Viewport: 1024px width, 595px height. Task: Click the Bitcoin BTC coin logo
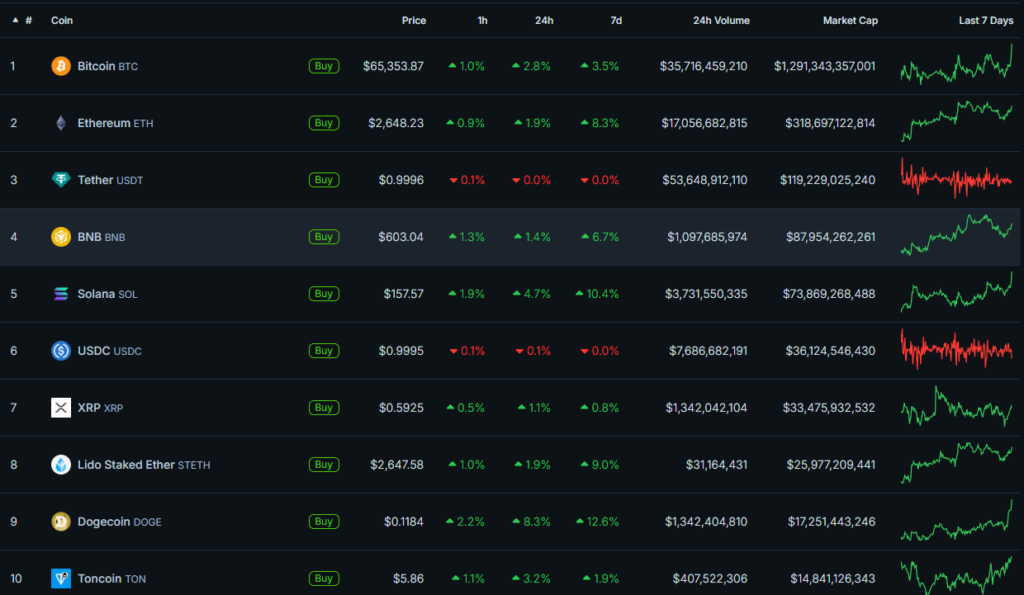pyautogui.click(x=60, y=66)
